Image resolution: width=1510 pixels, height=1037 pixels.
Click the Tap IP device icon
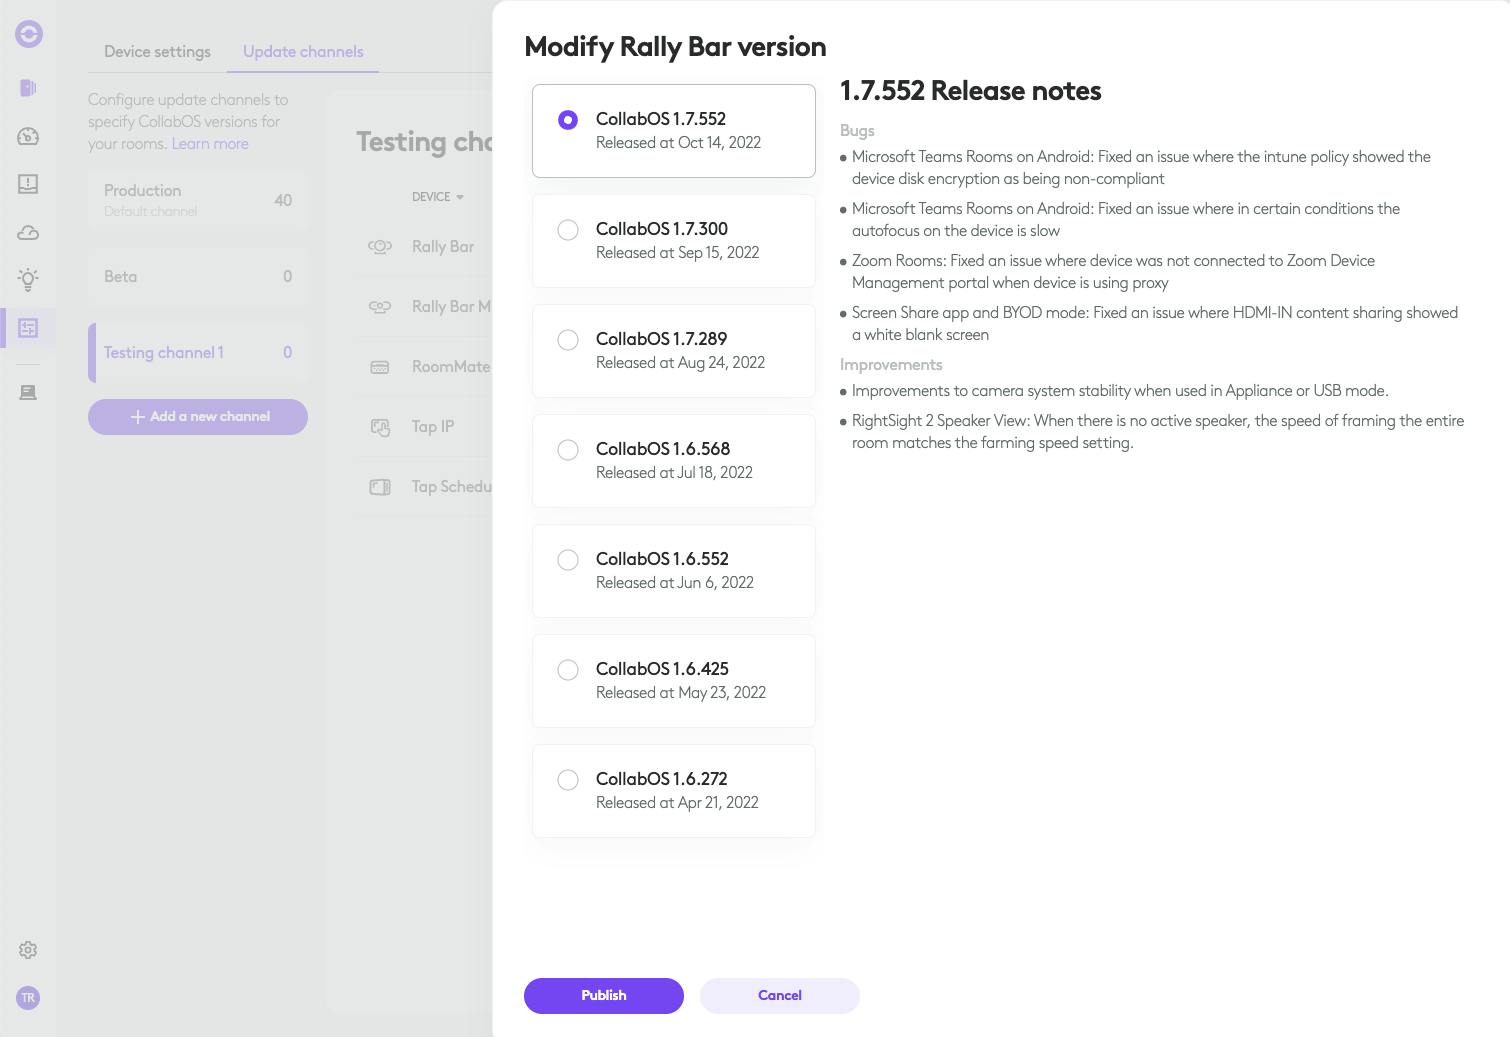pos(380,427)
